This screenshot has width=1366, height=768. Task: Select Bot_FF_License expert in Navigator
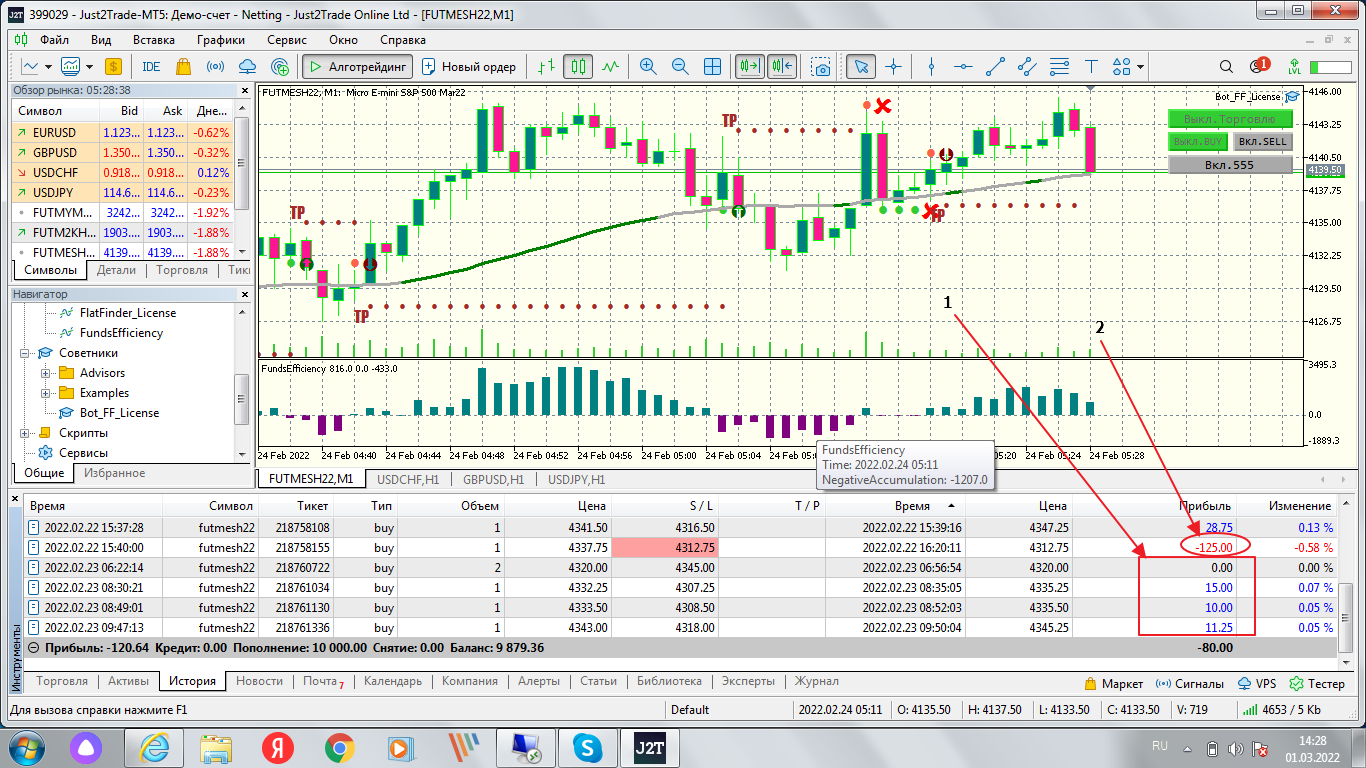coord(118,413)
